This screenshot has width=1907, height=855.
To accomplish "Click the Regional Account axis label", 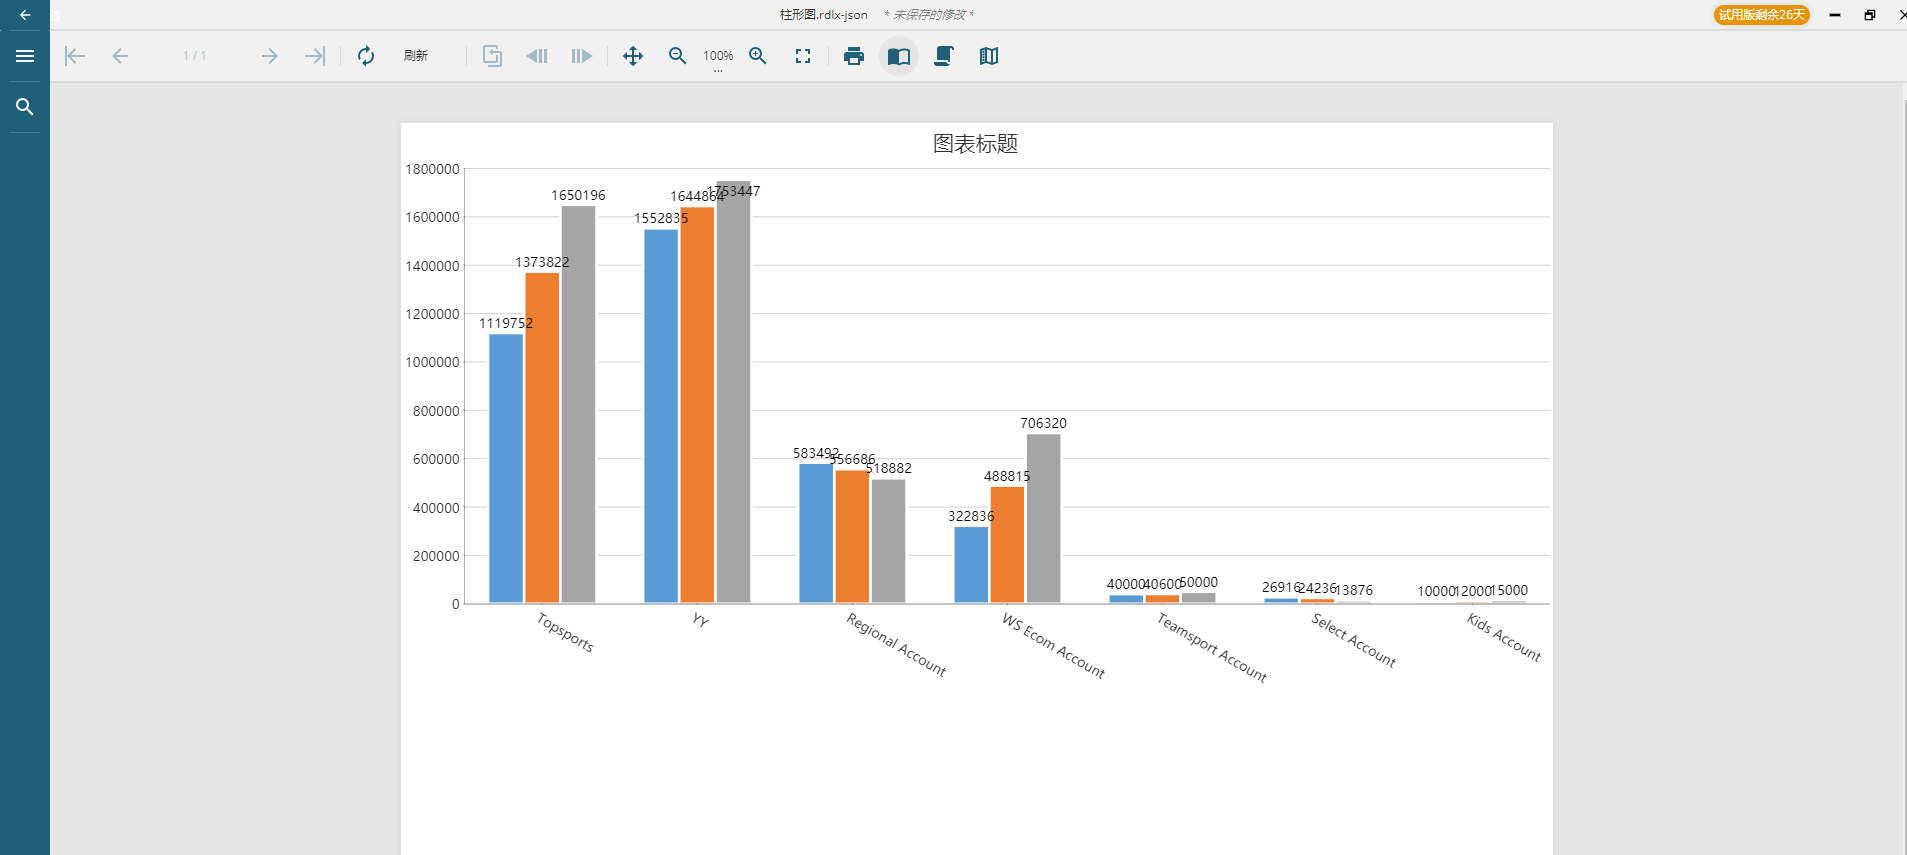I will (x=896, y=644).
